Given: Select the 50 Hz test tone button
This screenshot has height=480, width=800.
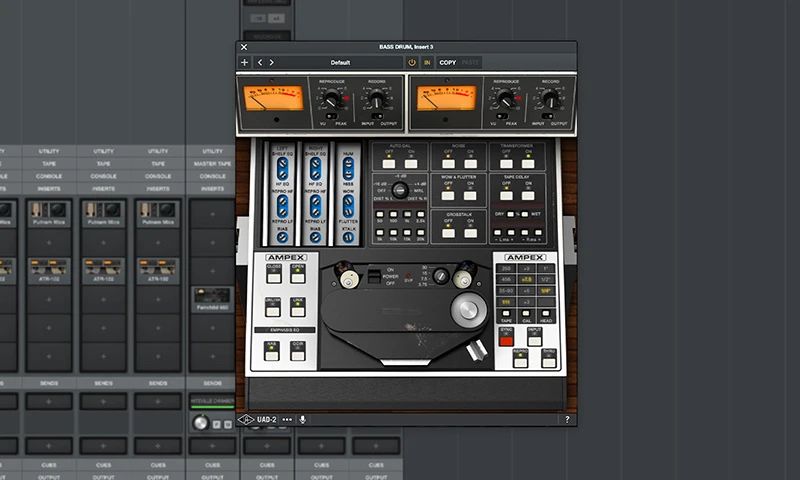Looking at the screenshot, I should click(380, 214).
